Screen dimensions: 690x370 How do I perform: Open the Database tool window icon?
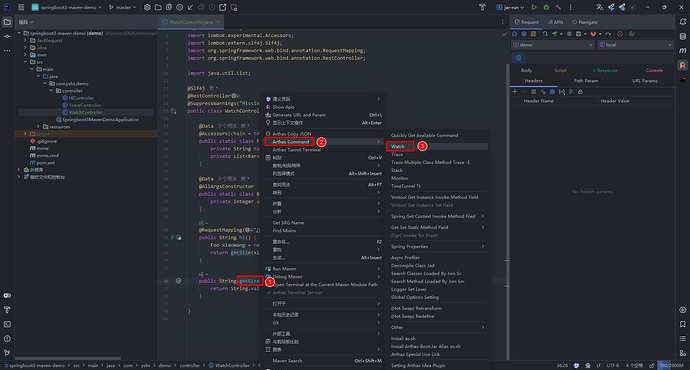(683, 37)
